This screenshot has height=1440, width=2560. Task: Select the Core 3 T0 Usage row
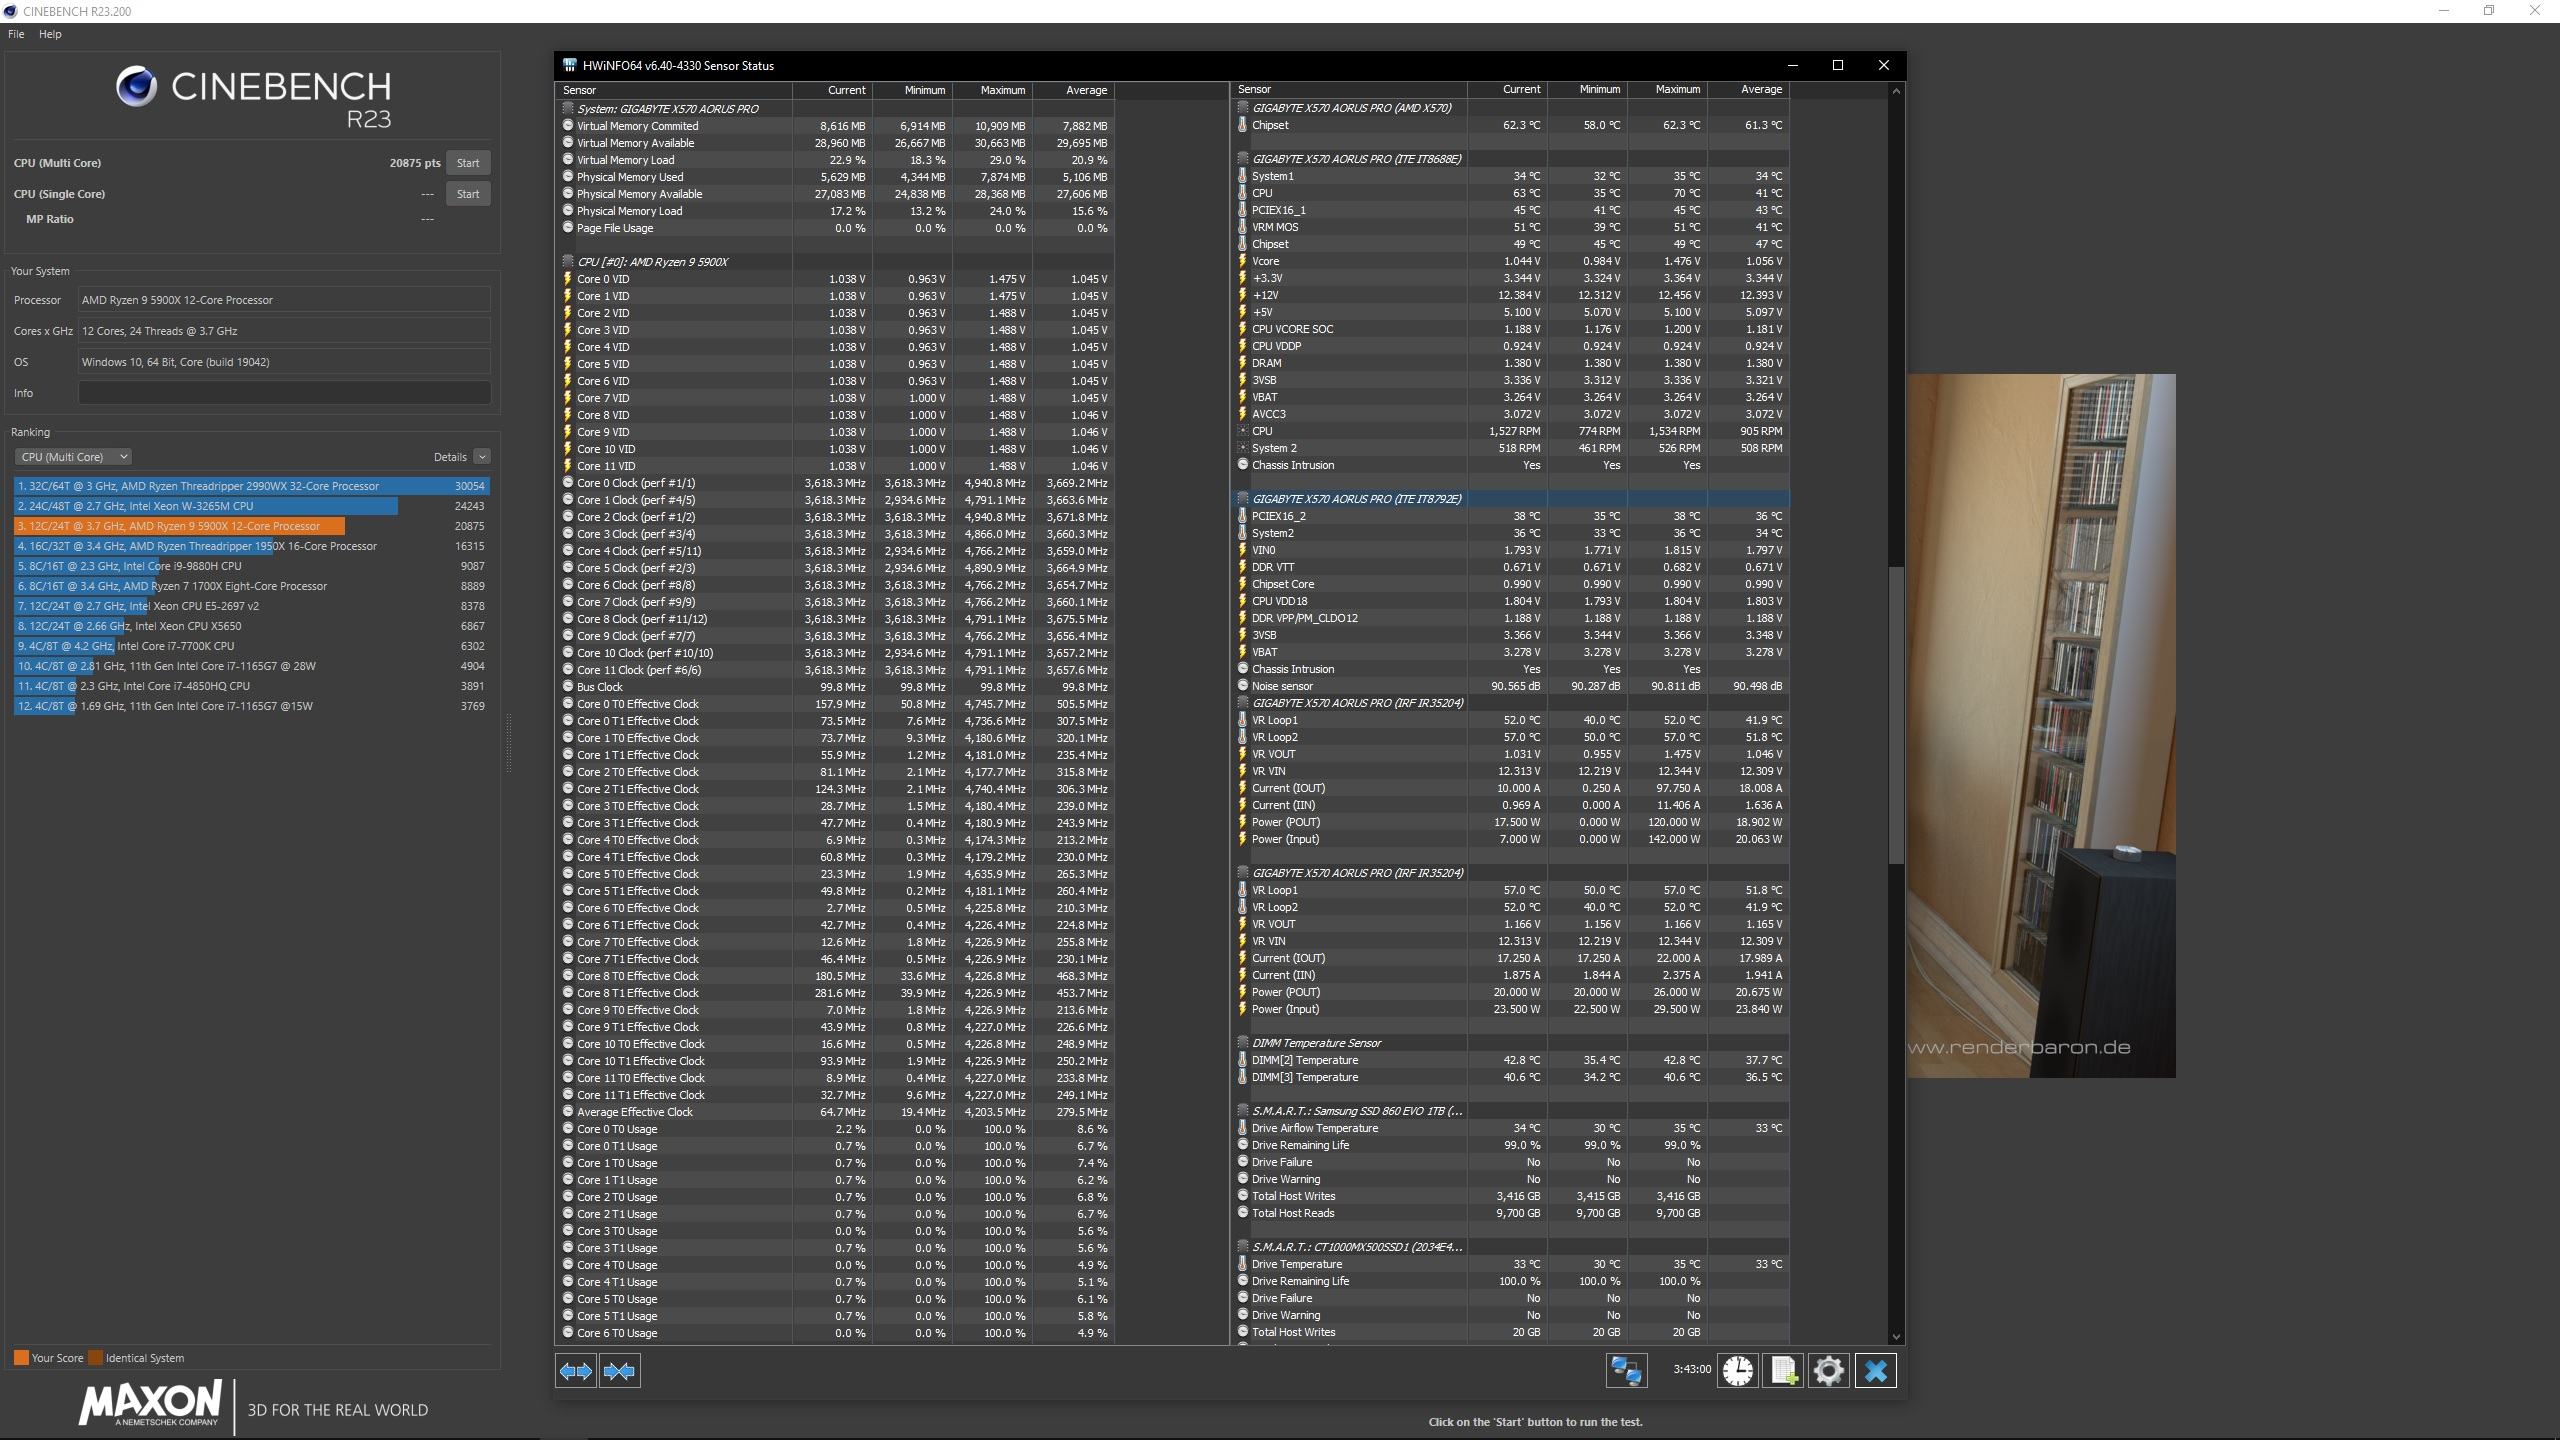point(835,1231)
